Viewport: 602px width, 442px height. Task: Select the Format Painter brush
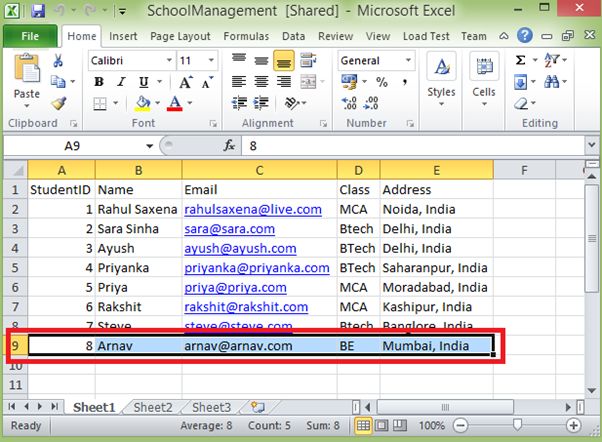pos(59,103)
